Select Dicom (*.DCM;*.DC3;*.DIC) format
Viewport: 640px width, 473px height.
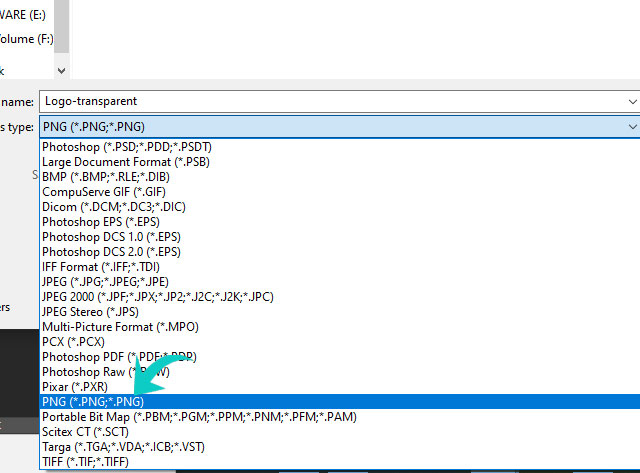click(340, 207)
